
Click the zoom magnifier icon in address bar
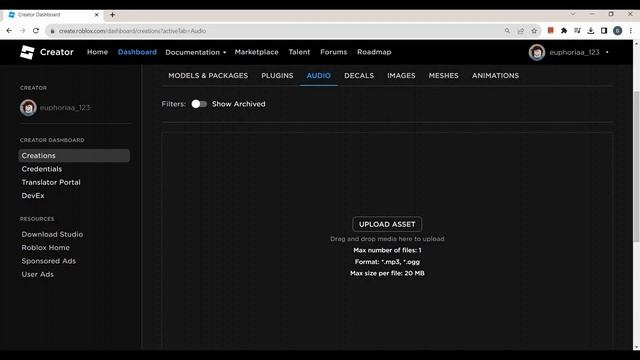507,31
